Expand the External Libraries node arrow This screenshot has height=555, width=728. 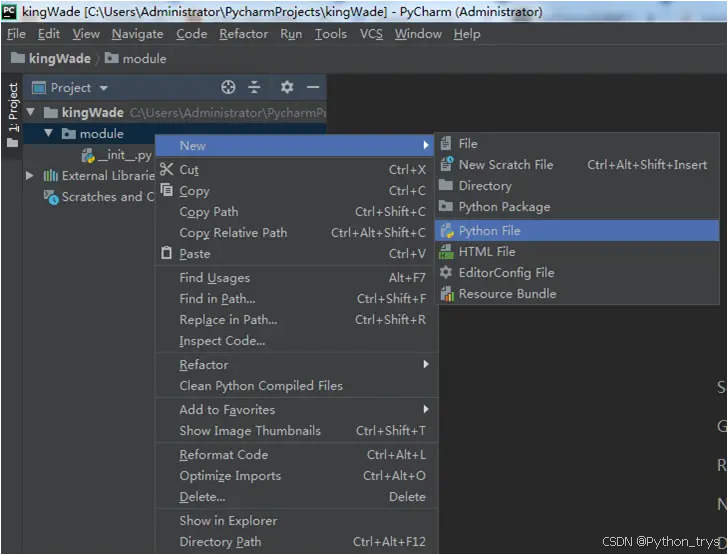(30, 176)
